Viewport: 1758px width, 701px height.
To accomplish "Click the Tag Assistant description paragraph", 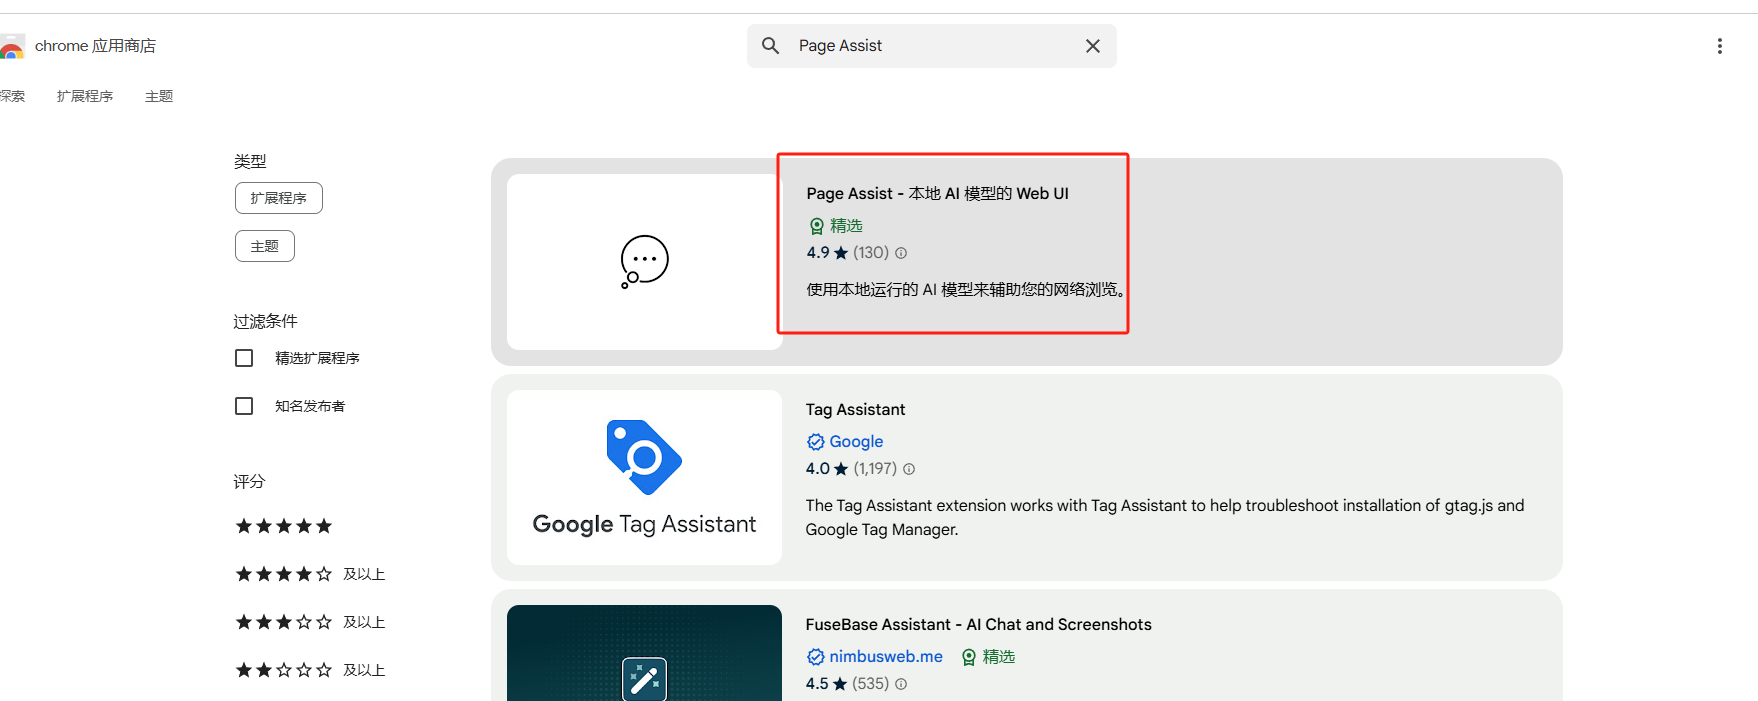I will point(1165,517).
